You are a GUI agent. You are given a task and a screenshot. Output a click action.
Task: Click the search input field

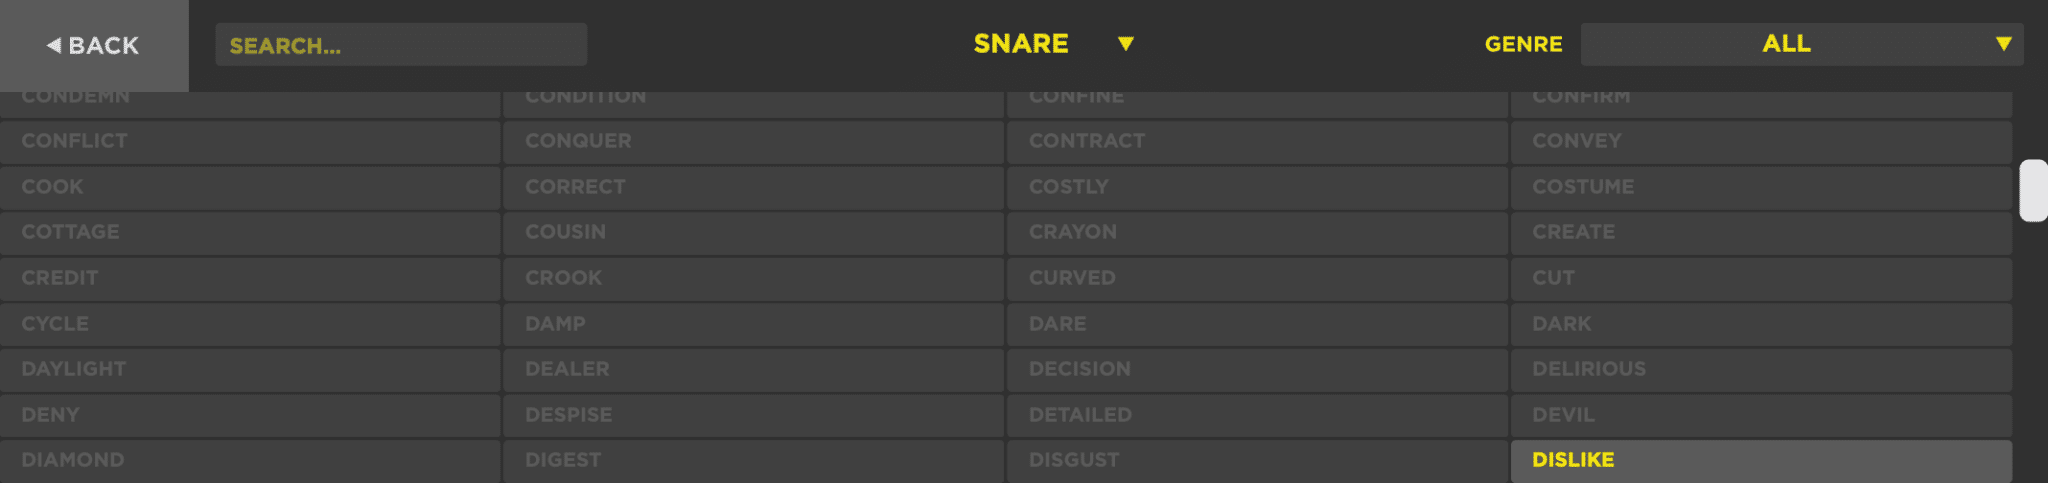click(x=400, y=45)
